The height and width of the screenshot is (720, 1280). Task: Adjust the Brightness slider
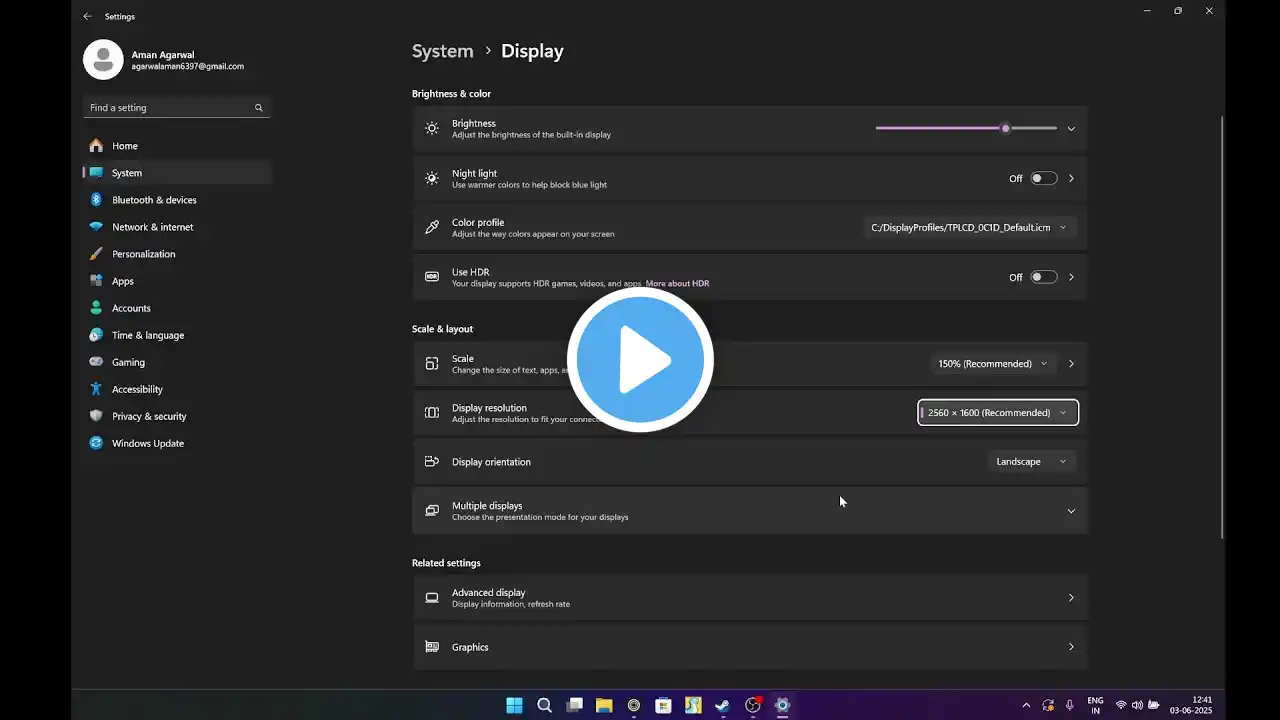[966, 128]
